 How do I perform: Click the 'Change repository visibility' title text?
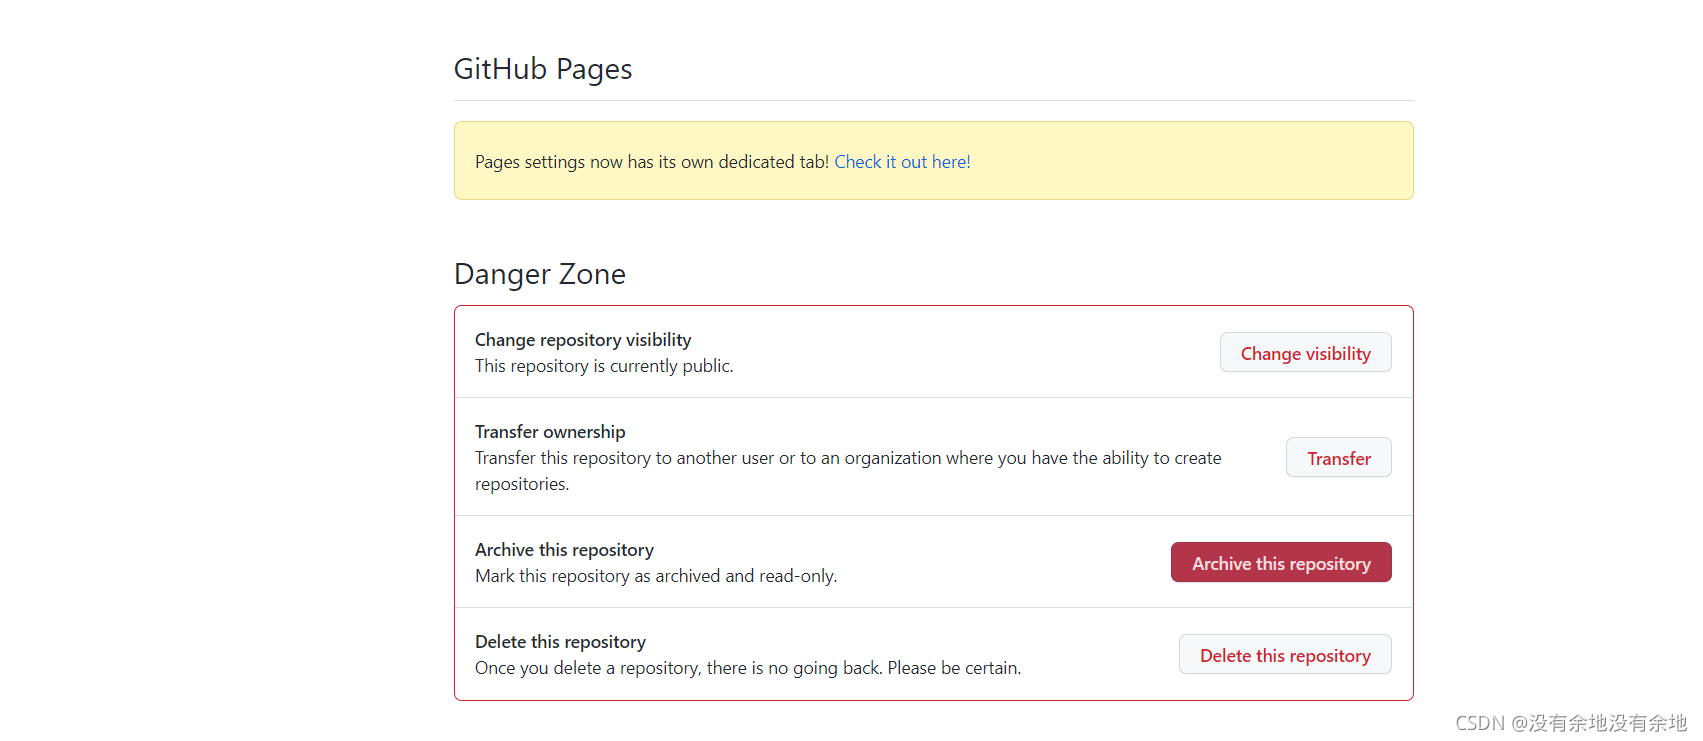(x=583, y=340)
